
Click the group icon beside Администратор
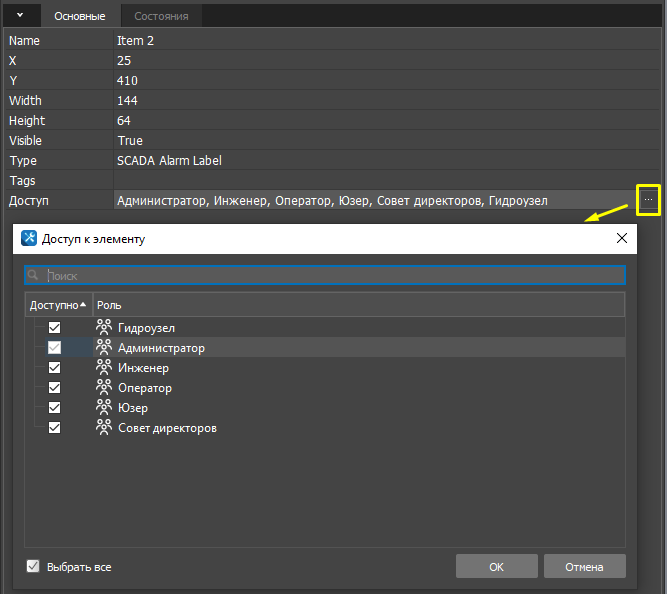pos(103,348)
